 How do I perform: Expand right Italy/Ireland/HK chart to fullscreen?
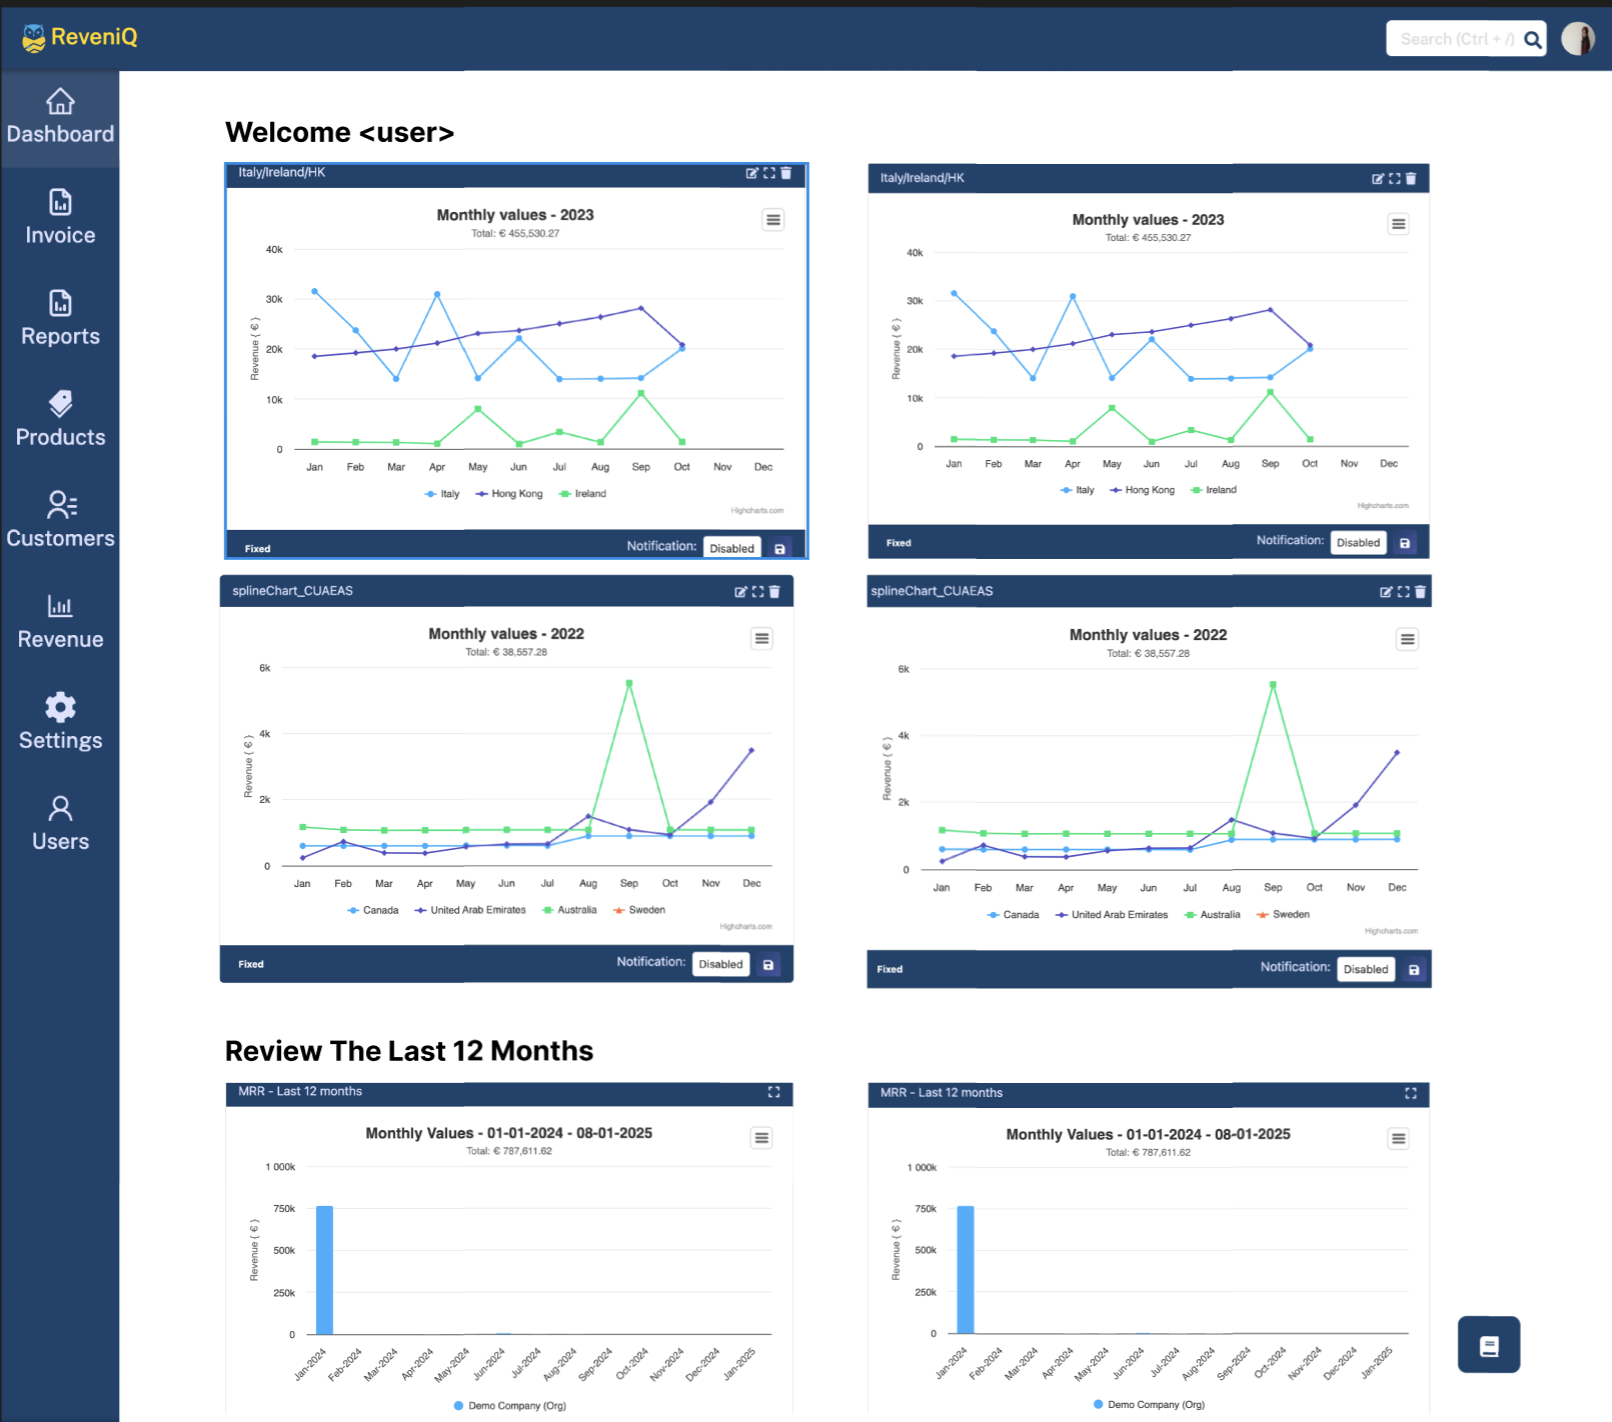point(1395,179)
